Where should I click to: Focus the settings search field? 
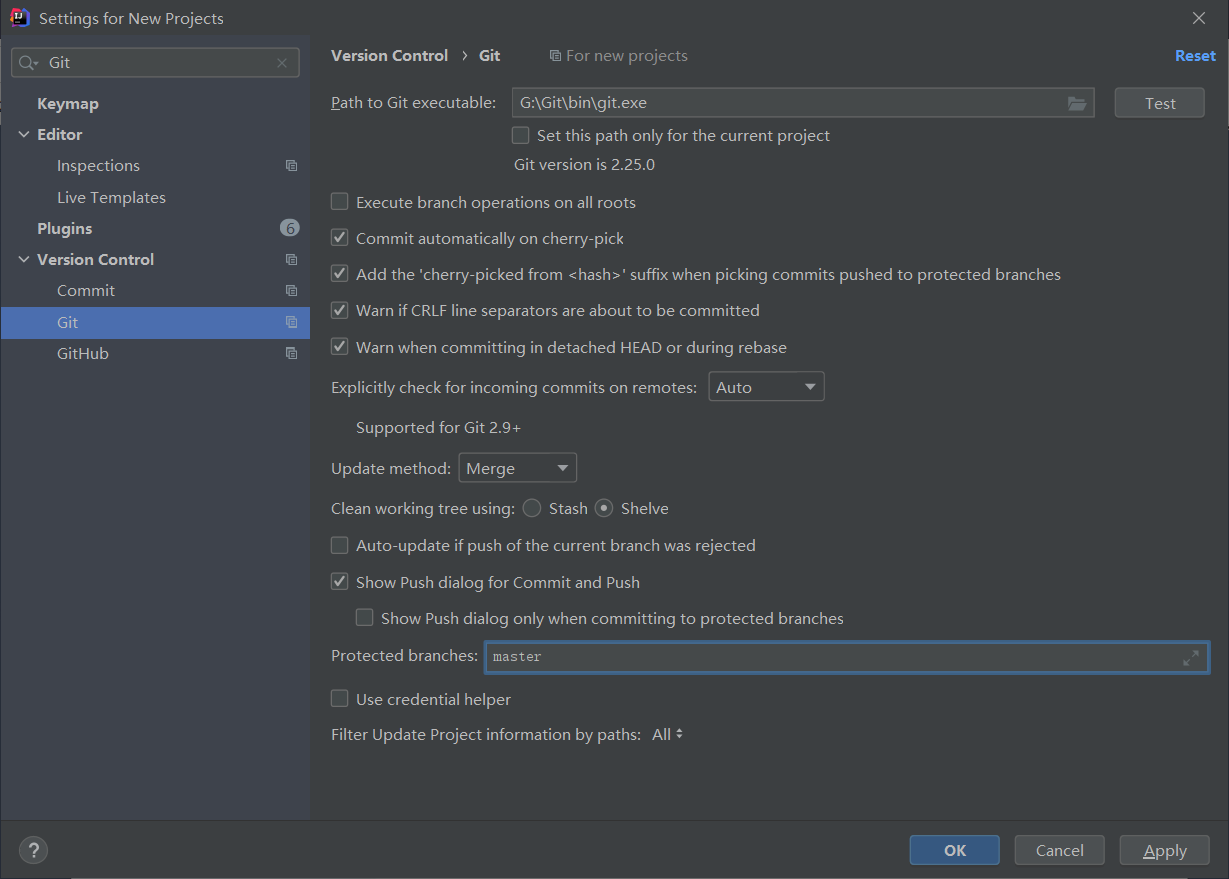click(155, 62)
